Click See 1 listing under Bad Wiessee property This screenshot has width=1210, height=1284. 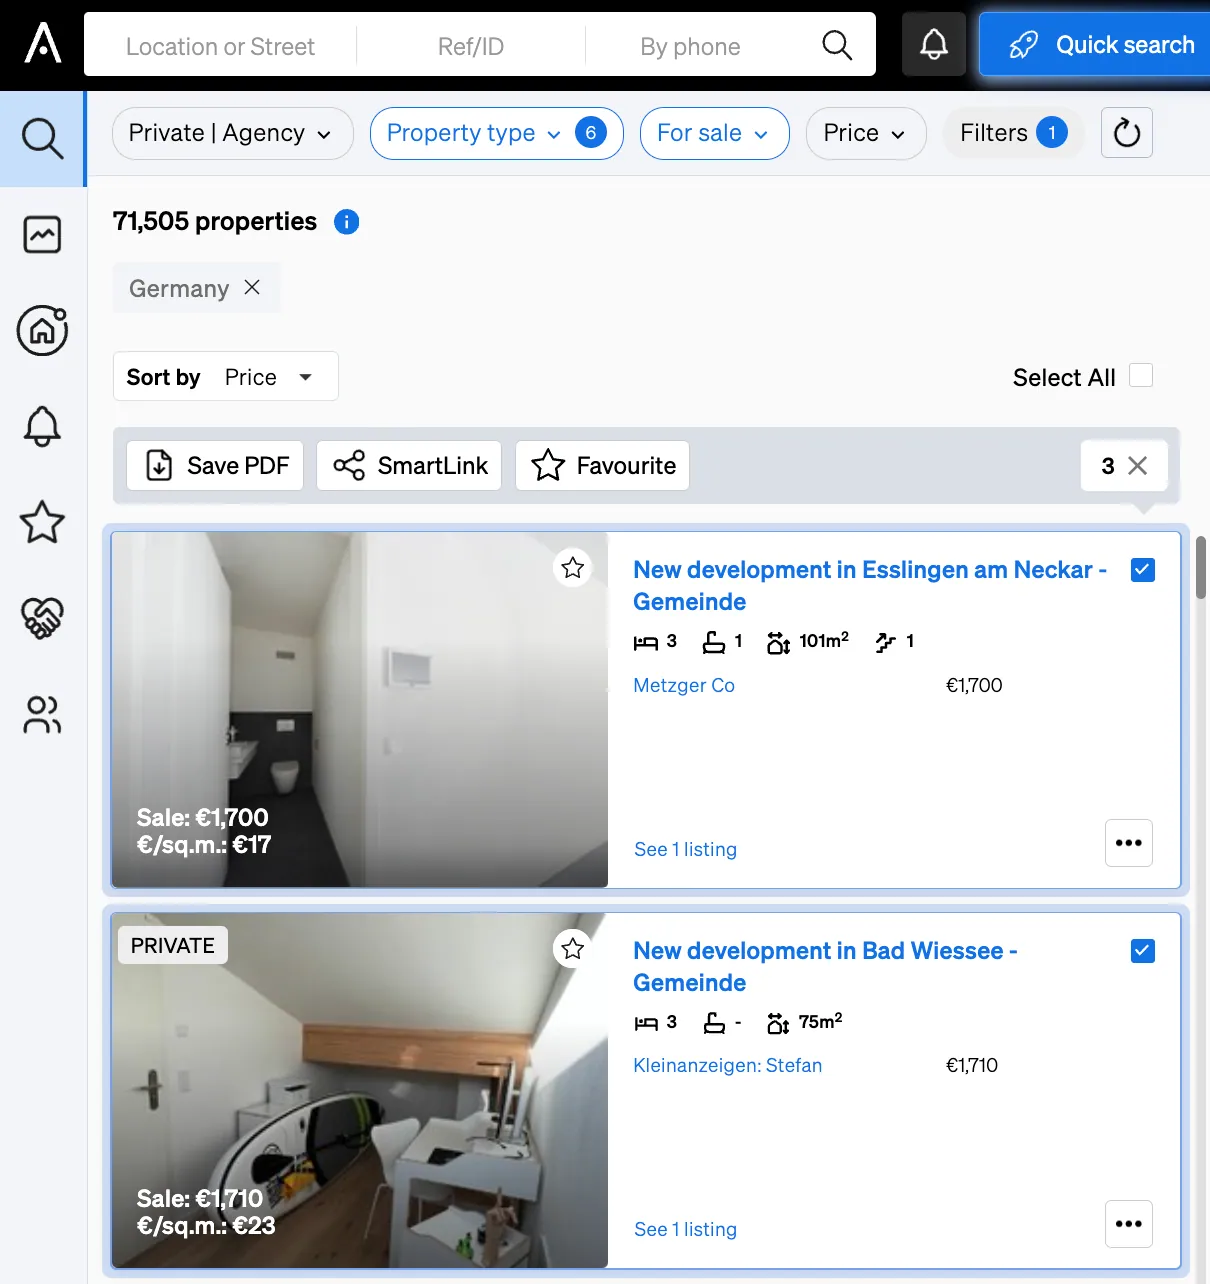point(685,1229)
